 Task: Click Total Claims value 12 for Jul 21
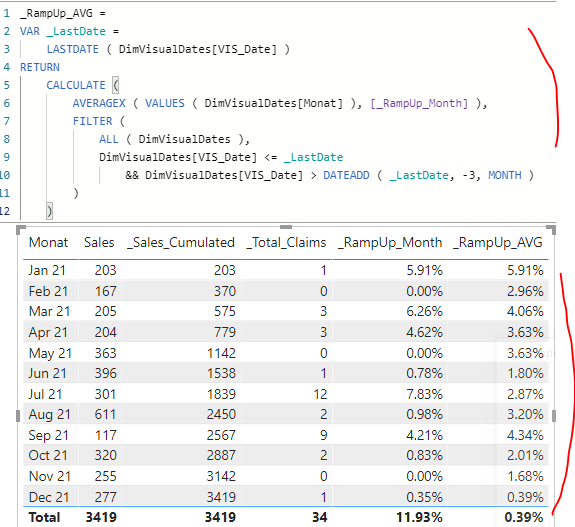point(320,394)
